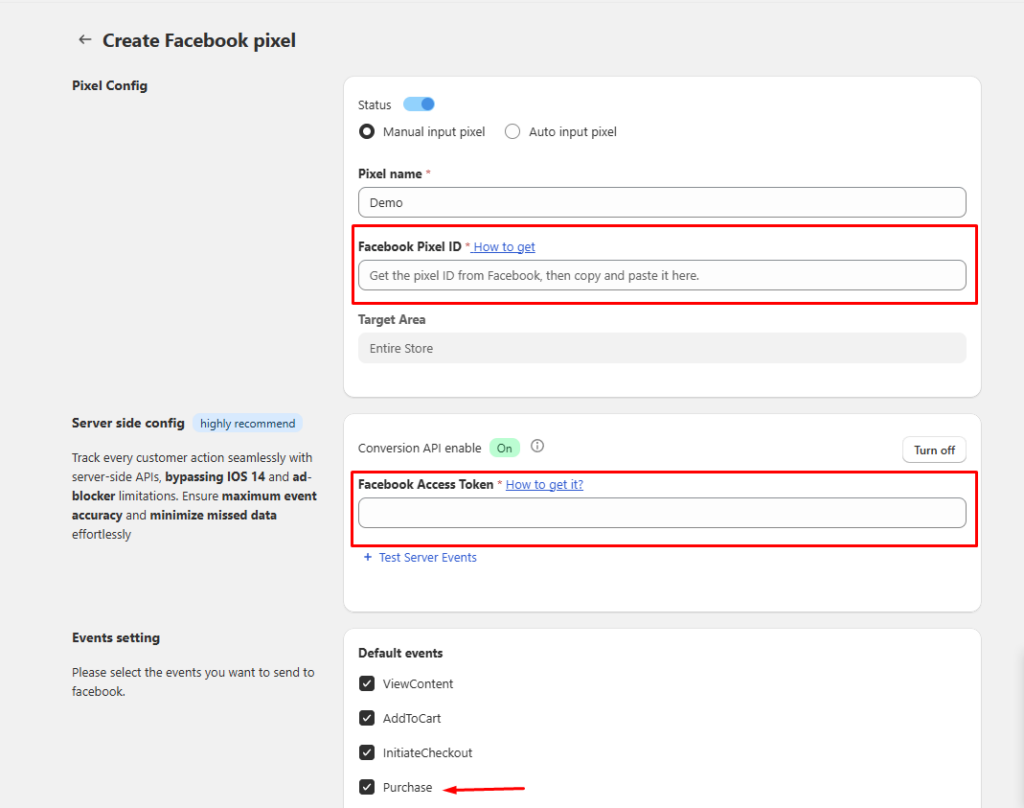Click the Facebook Access Token input field
This screenshot has height=808, width=1024.
662,511
